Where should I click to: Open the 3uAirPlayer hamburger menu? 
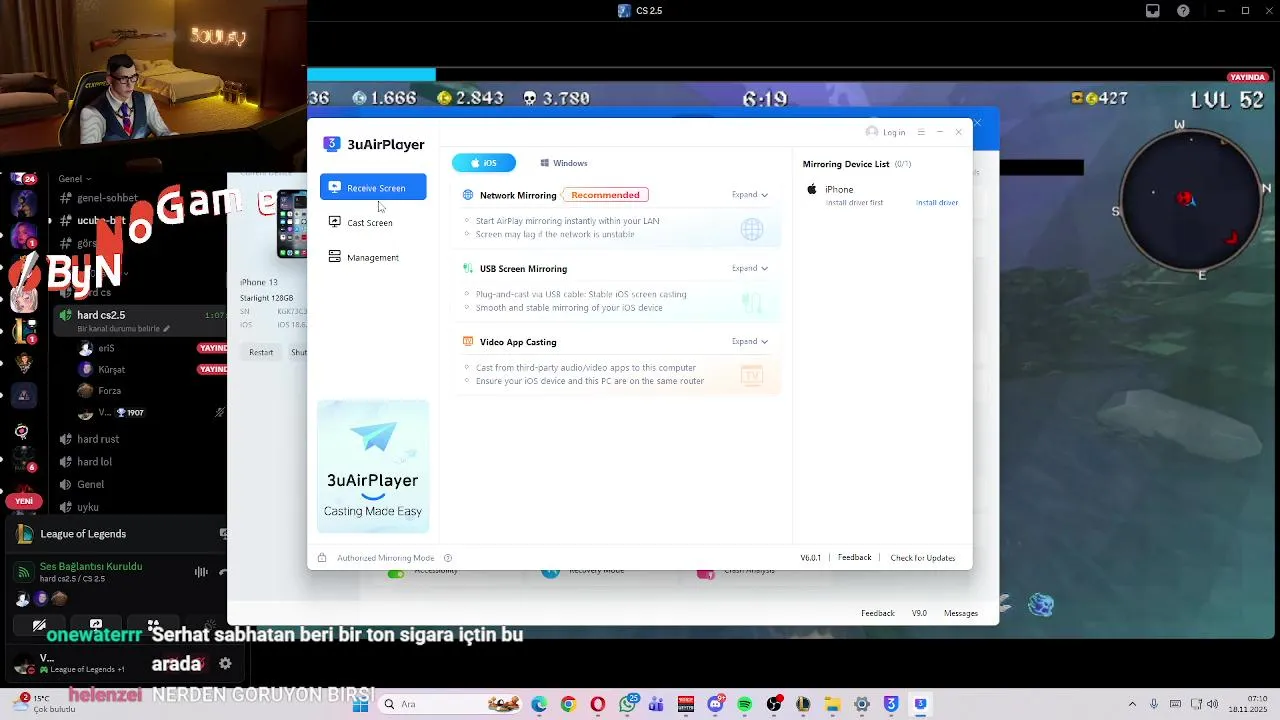tap(921, 132)
